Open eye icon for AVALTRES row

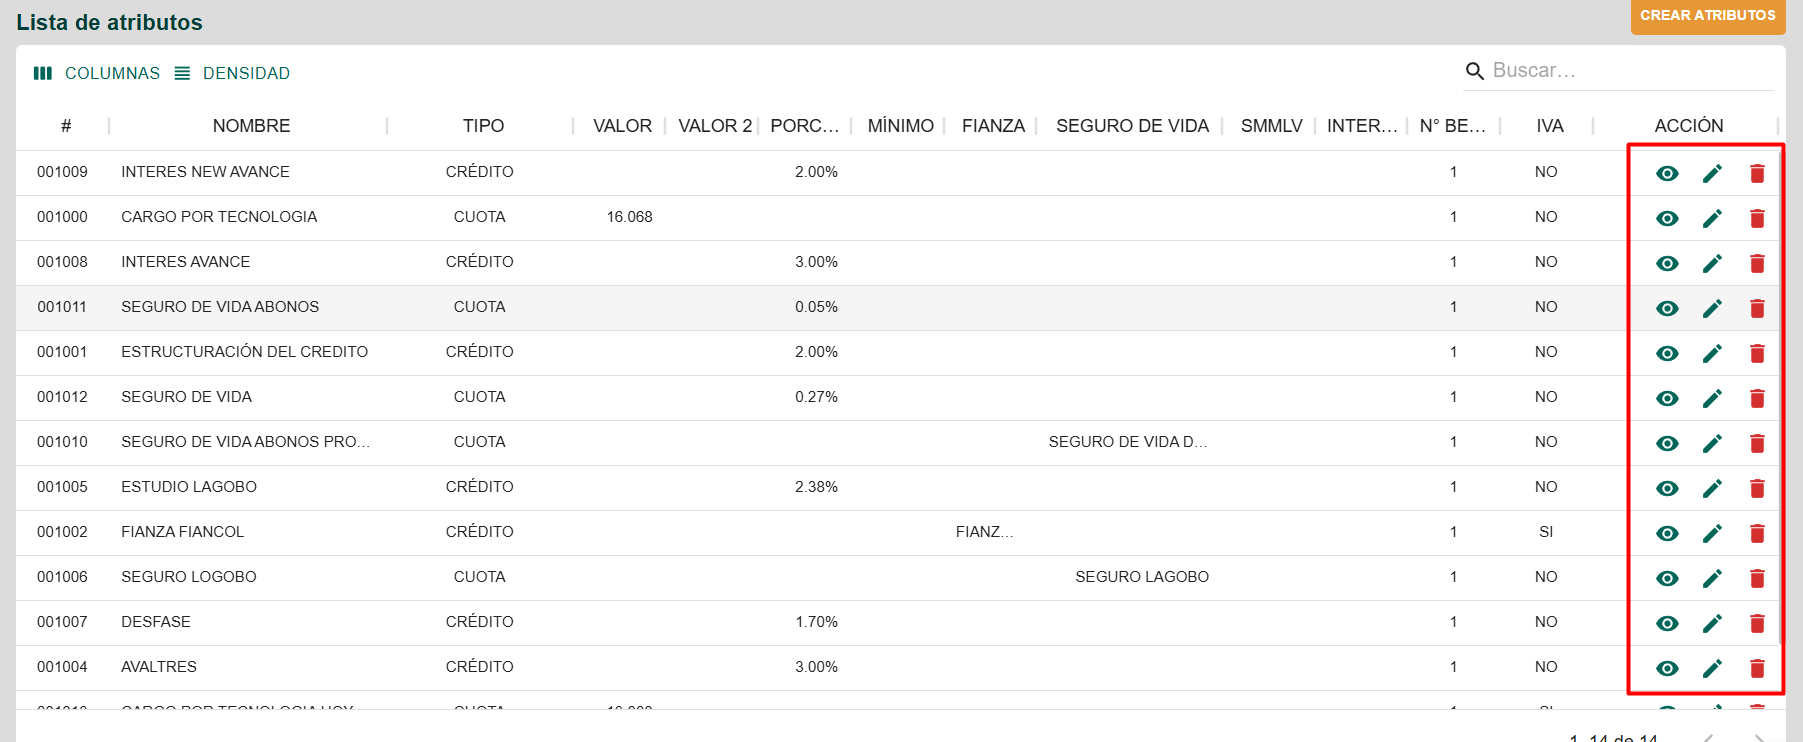pyautogui.click(x=1667, y=669)
